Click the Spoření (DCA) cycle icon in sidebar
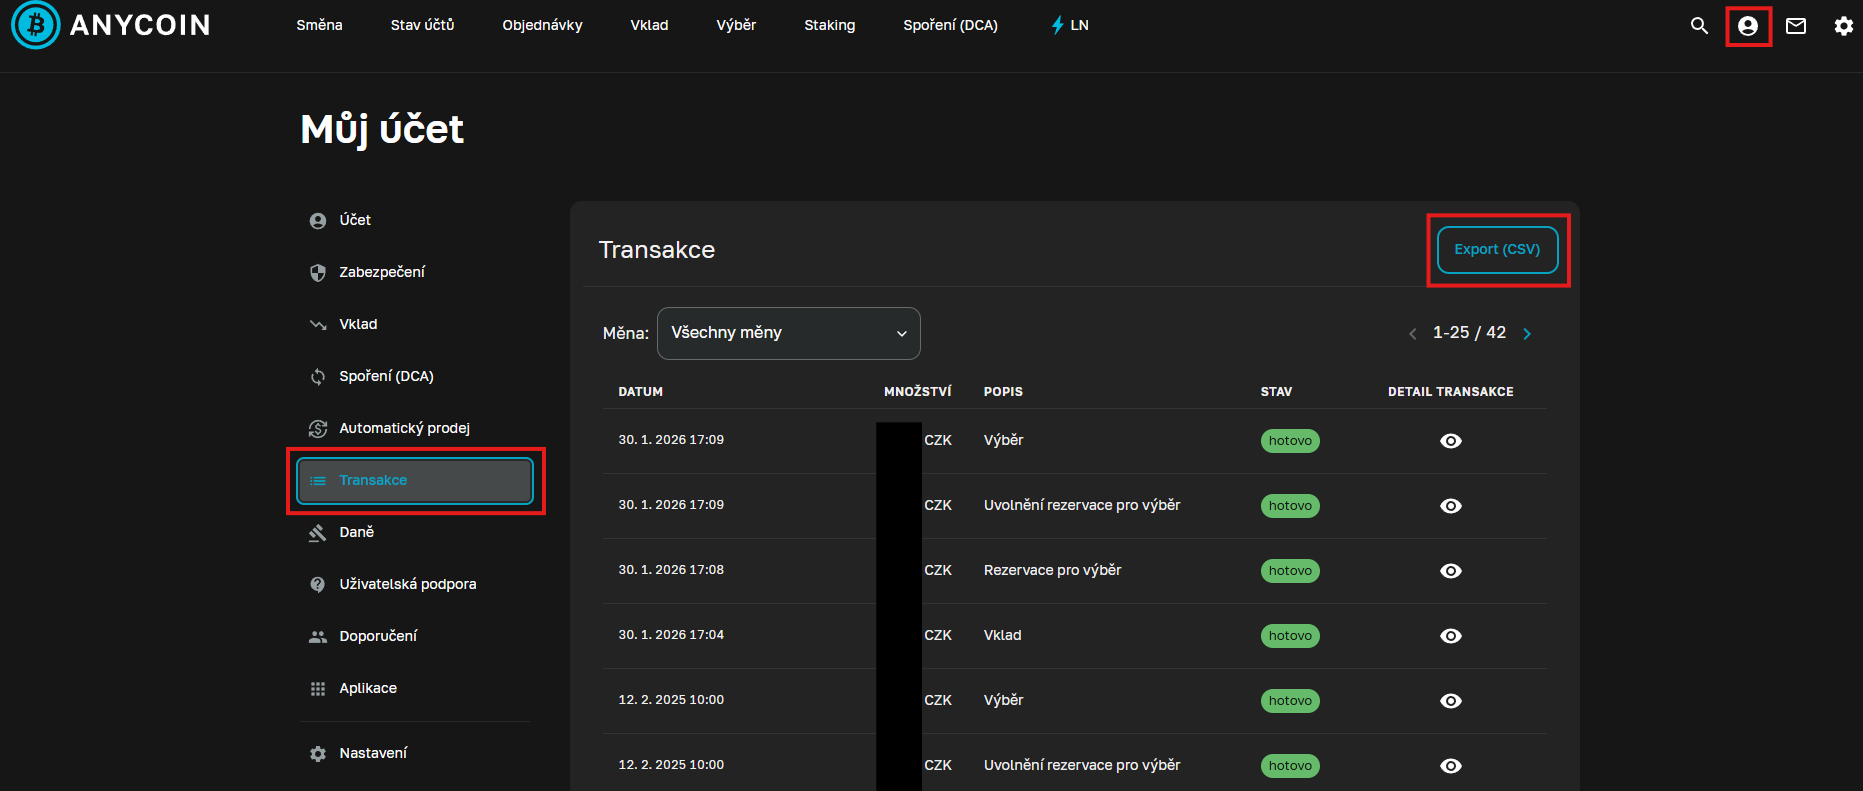Image resolution: width=1863 pixels, height=791 pixels. (x=318, y=377)
